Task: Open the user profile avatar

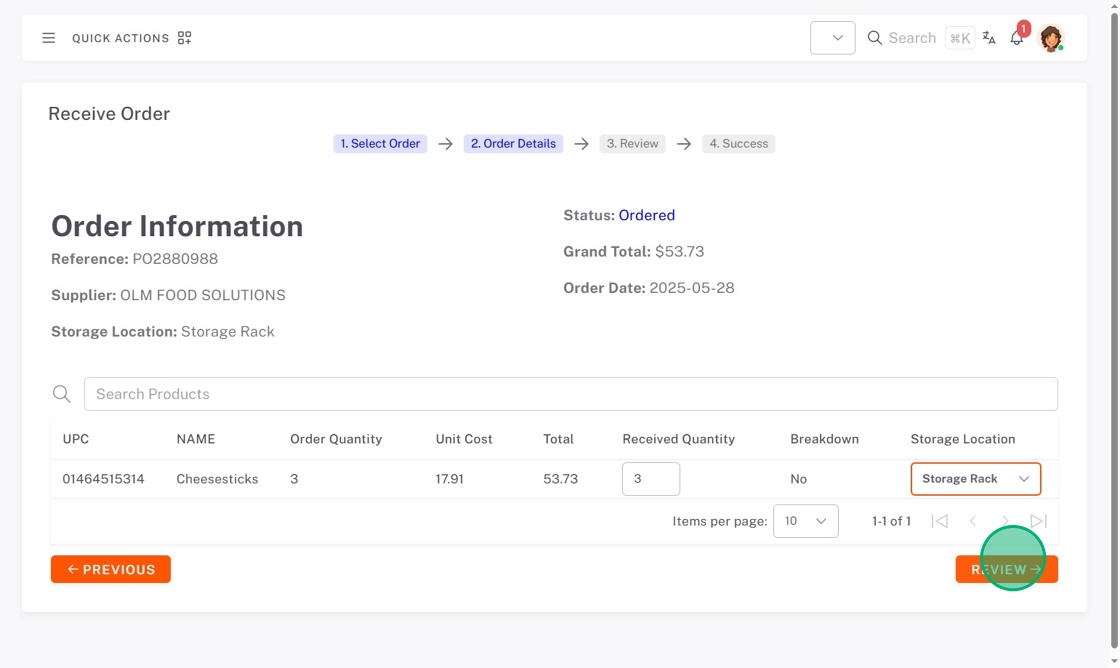Action: [x=1050, y=38]
